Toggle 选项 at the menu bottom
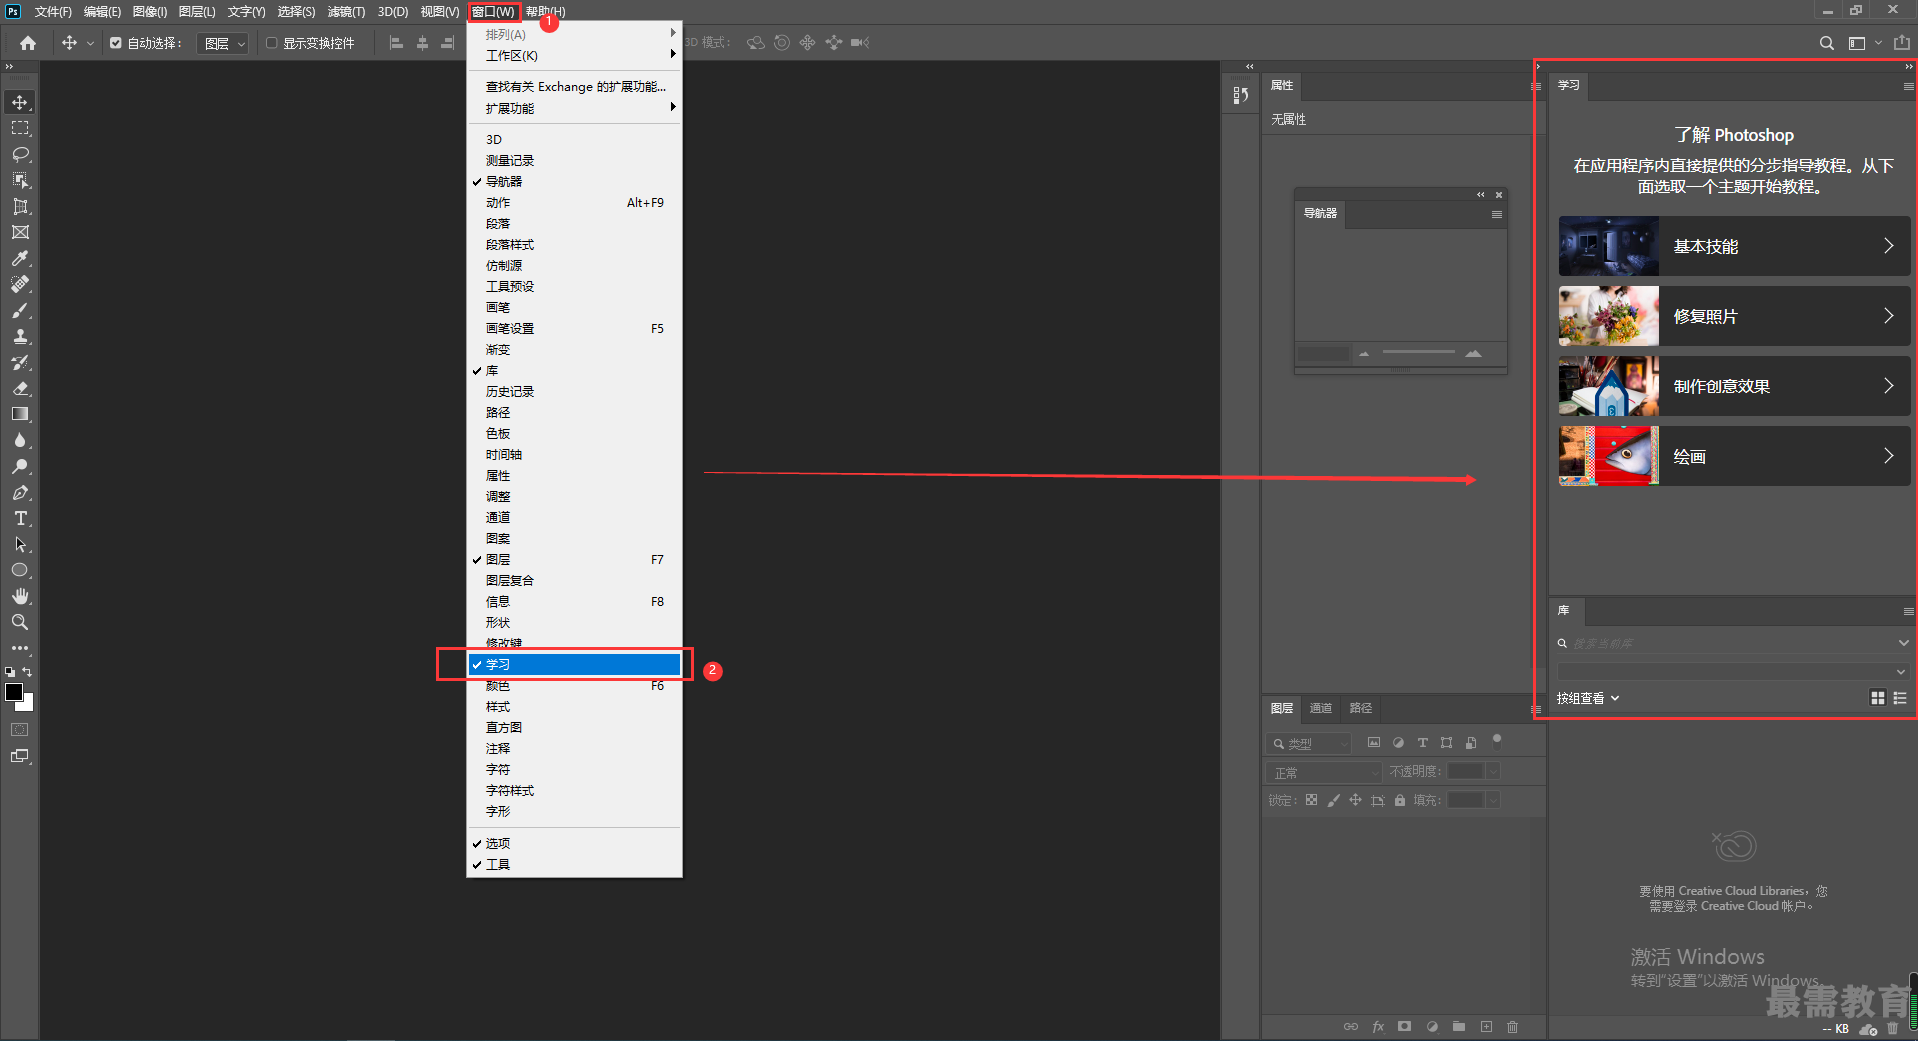Screen dimensions: 1918x1041 tap(574, 843)
